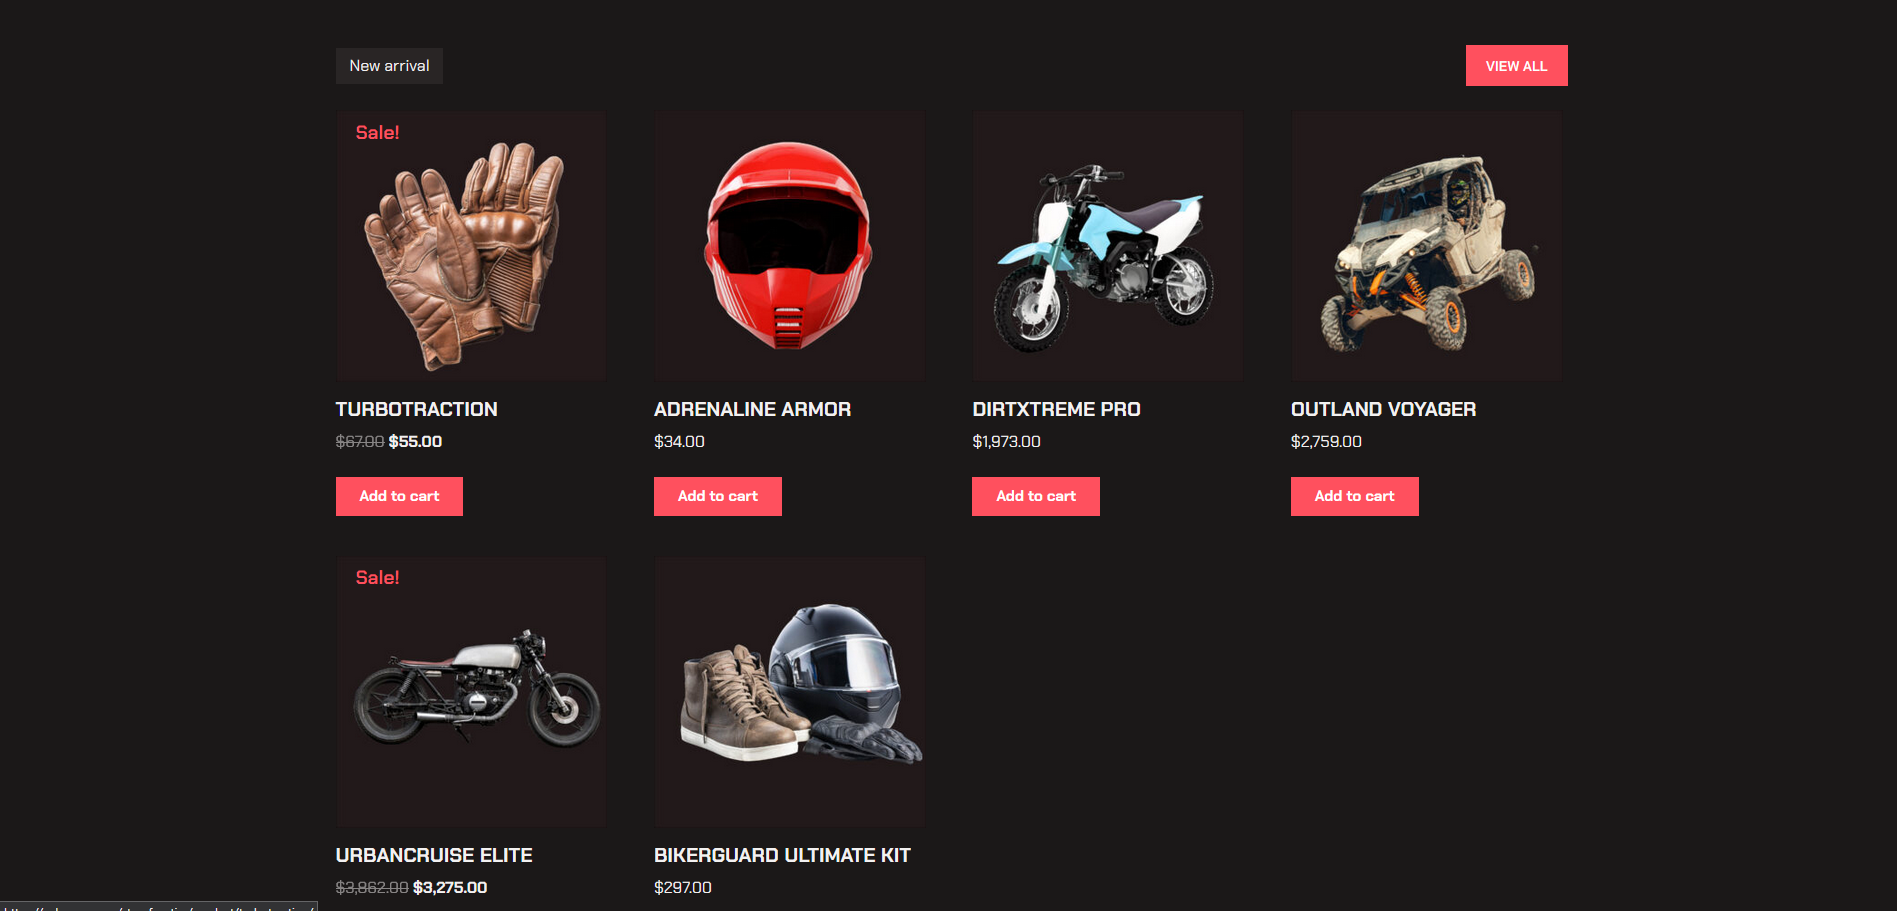Open the Turbotraction gloves product image
This screenshot has width=1897, height=911.
coord(470,246)
